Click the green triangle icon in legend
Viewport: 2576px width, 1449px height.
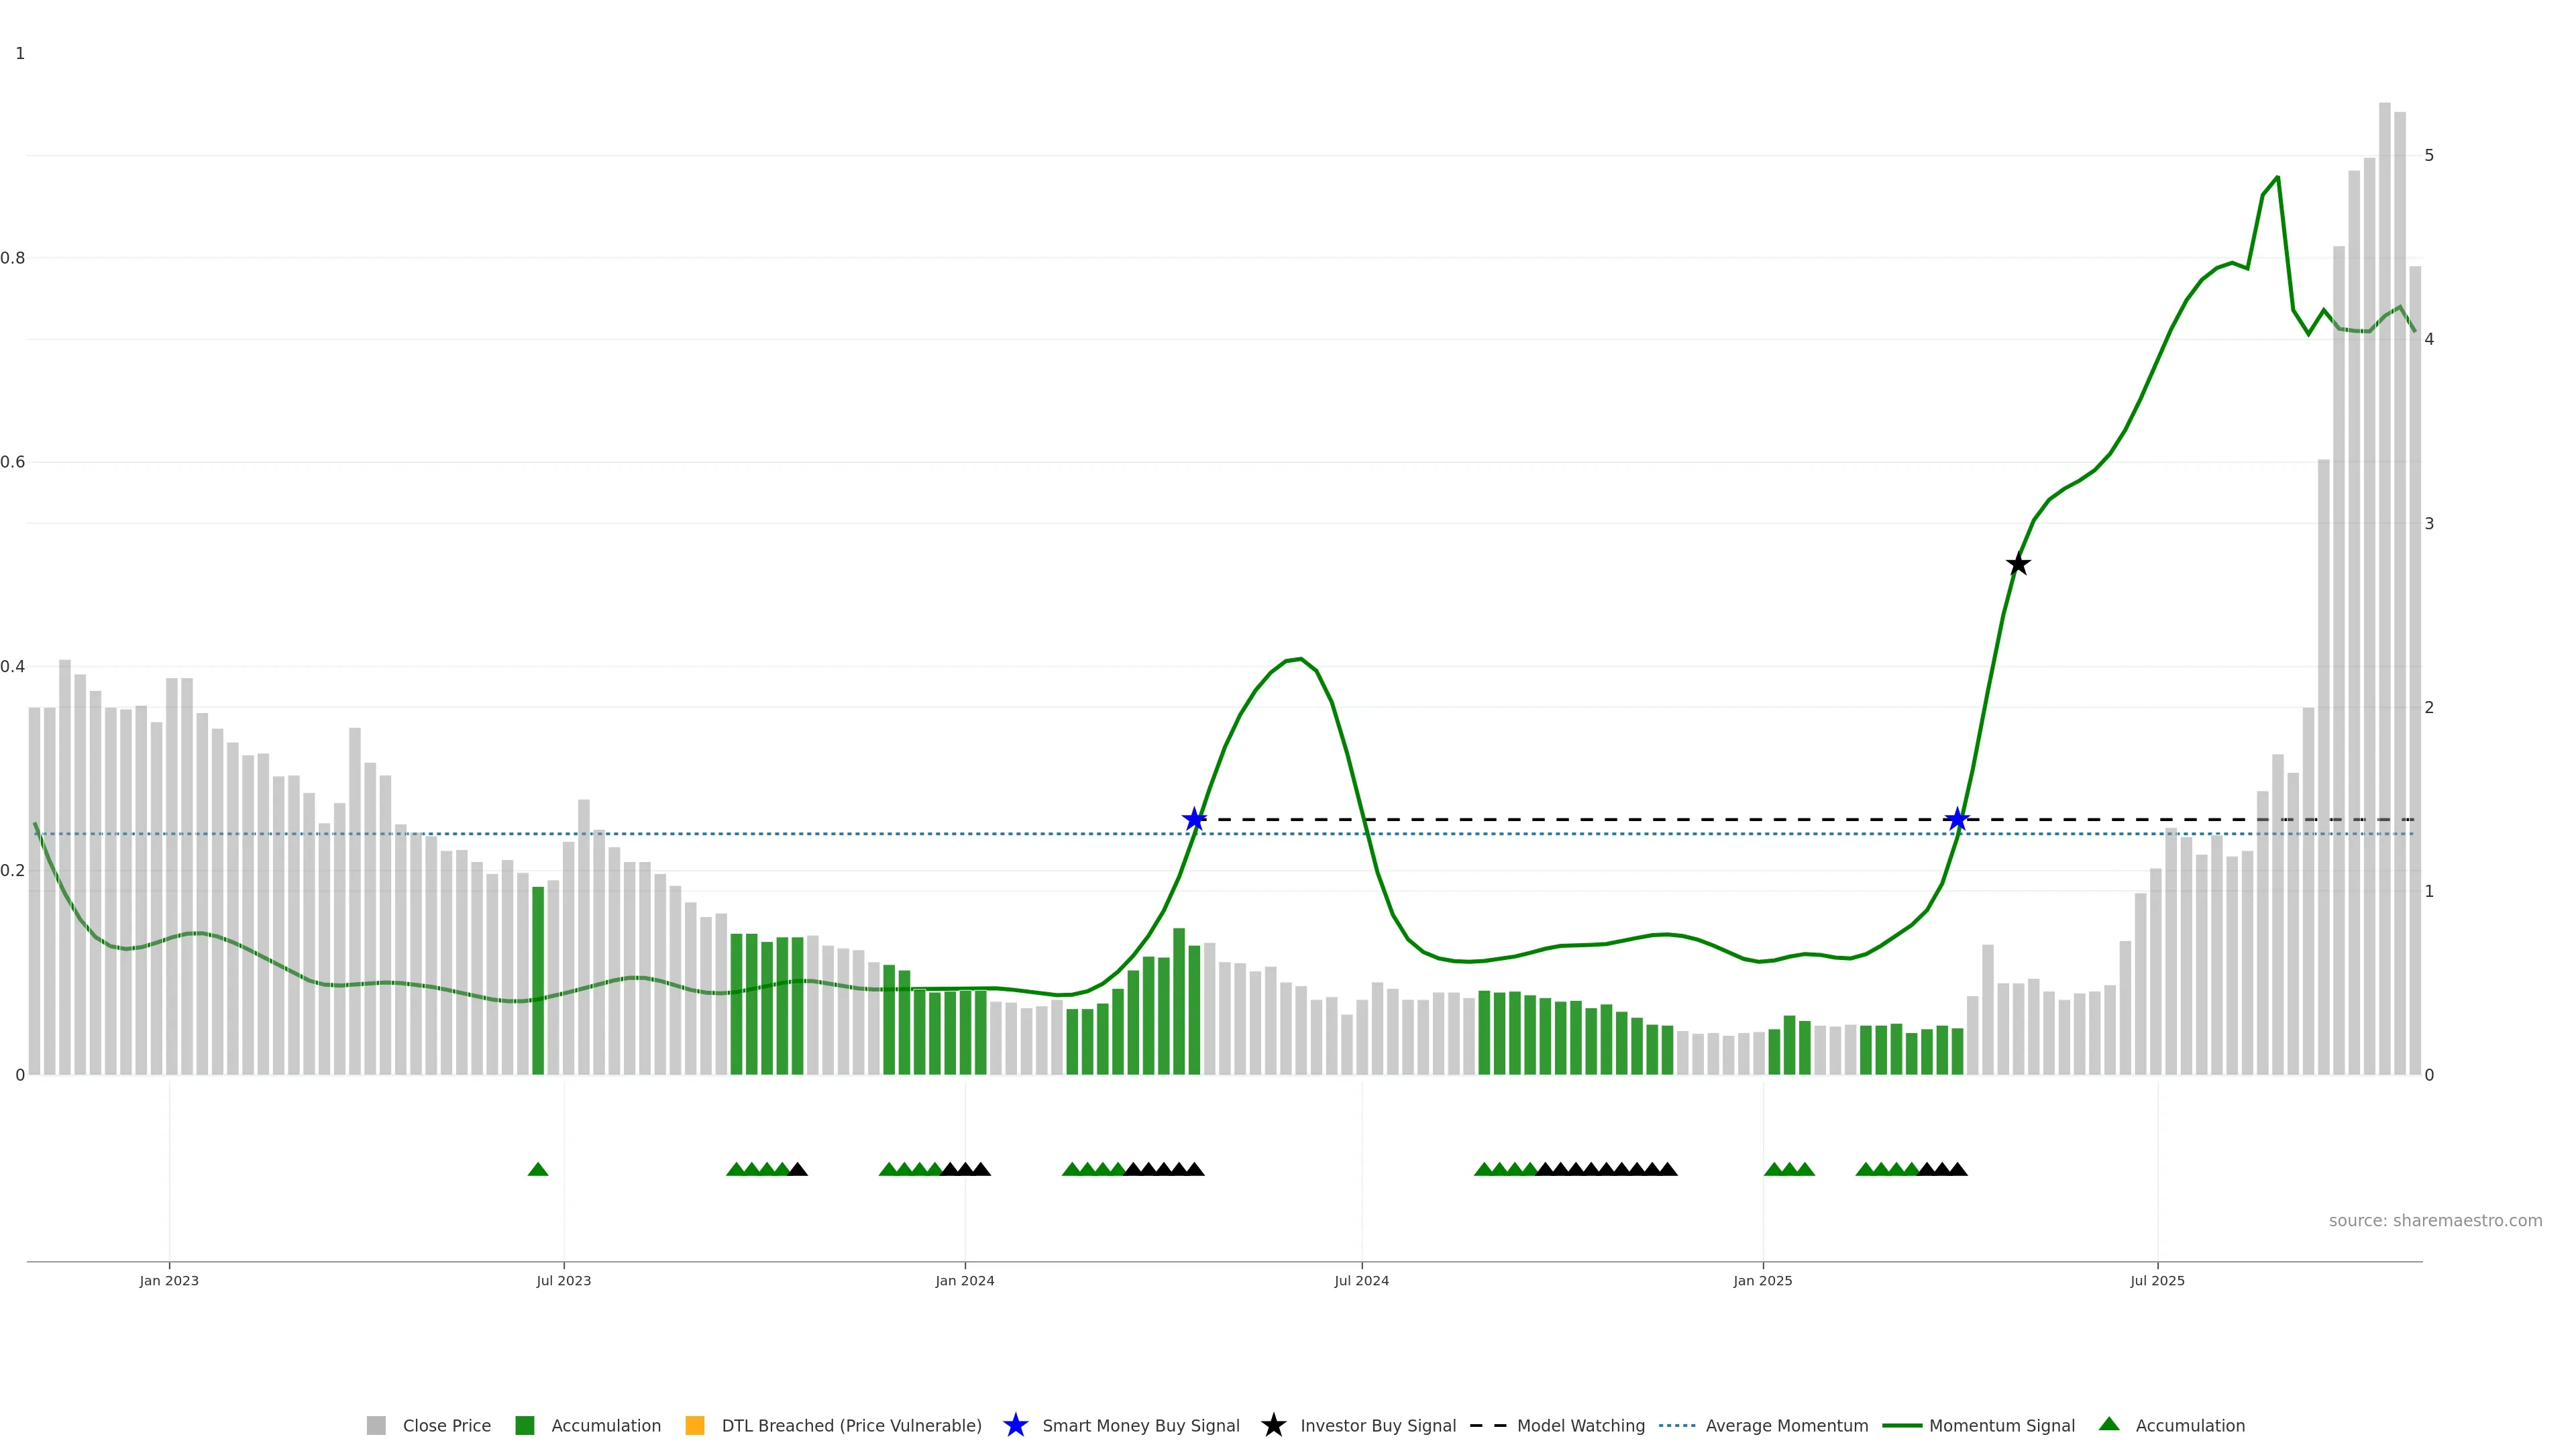(x=2109, y=1424)
